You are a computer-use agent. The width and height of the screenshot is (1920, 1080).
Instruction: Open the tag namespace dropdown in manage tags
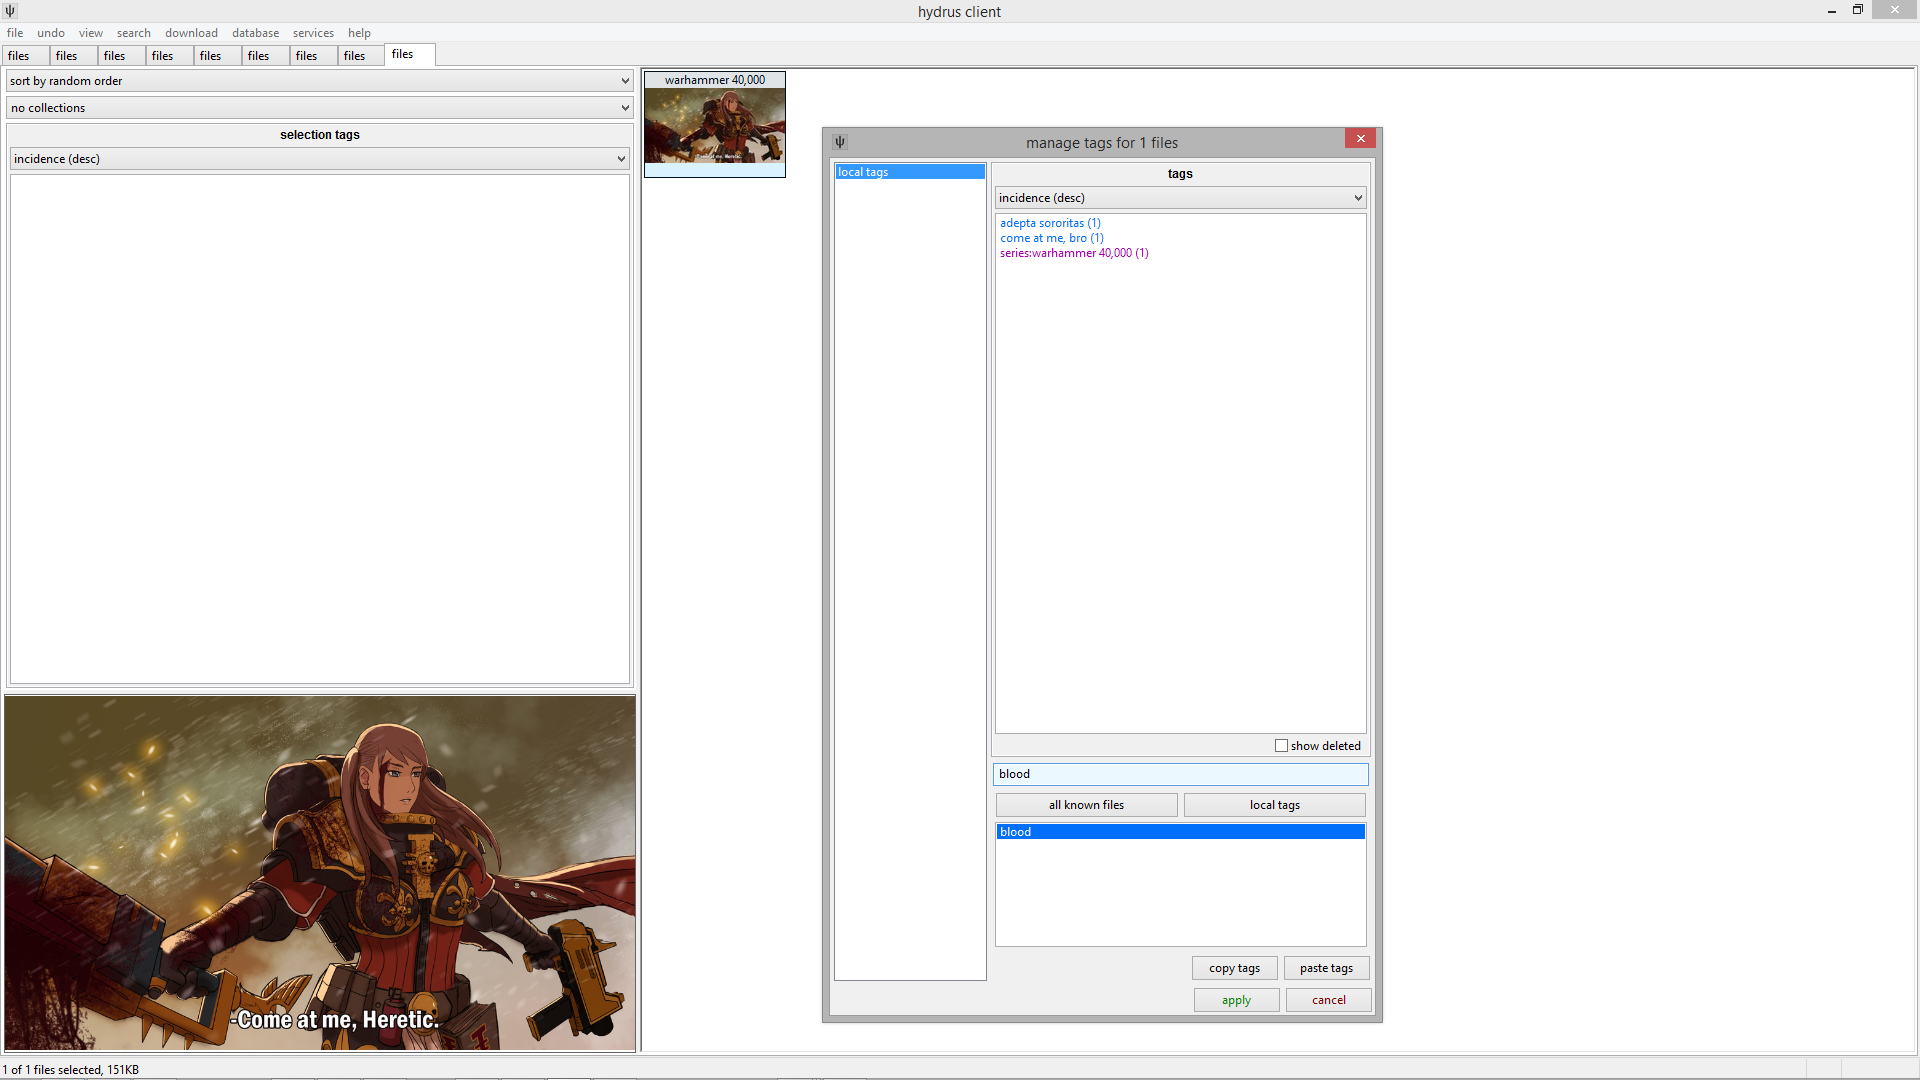tap(1179, 196)
